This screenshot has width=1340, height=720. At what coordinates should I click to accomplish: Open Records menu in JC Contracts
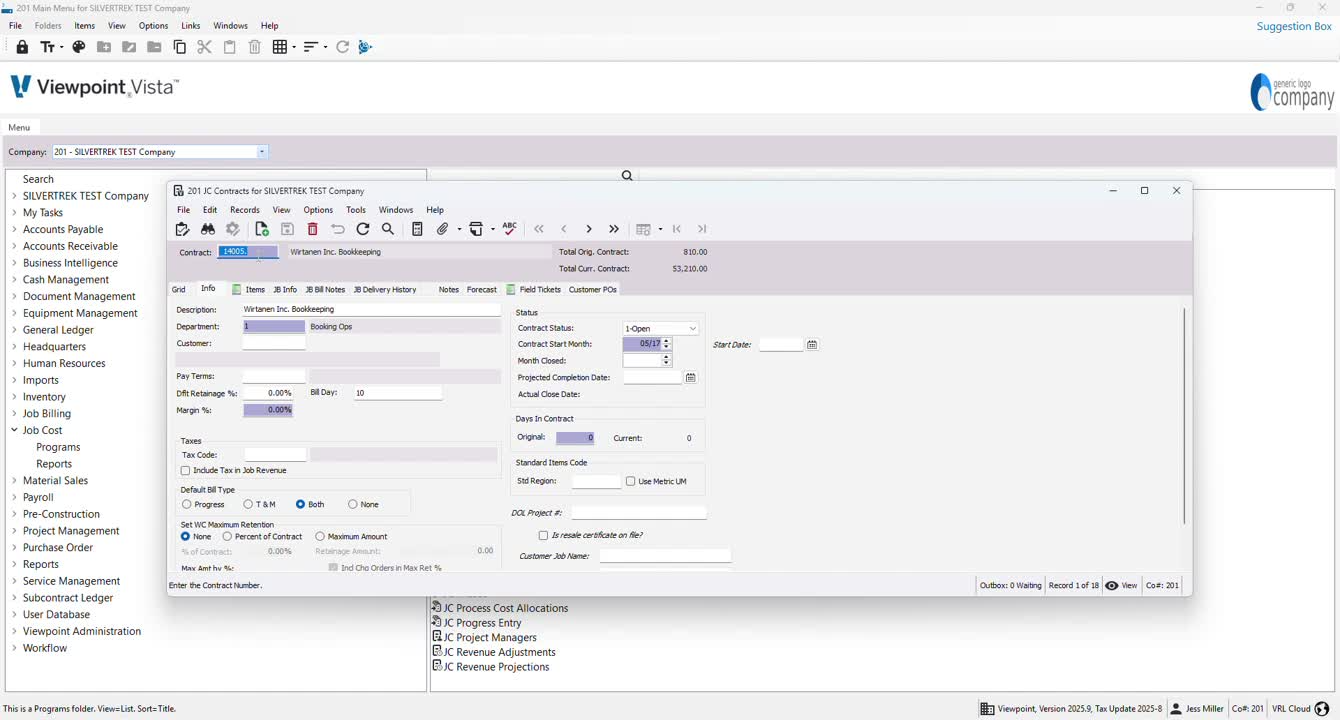tap(245, 210)
